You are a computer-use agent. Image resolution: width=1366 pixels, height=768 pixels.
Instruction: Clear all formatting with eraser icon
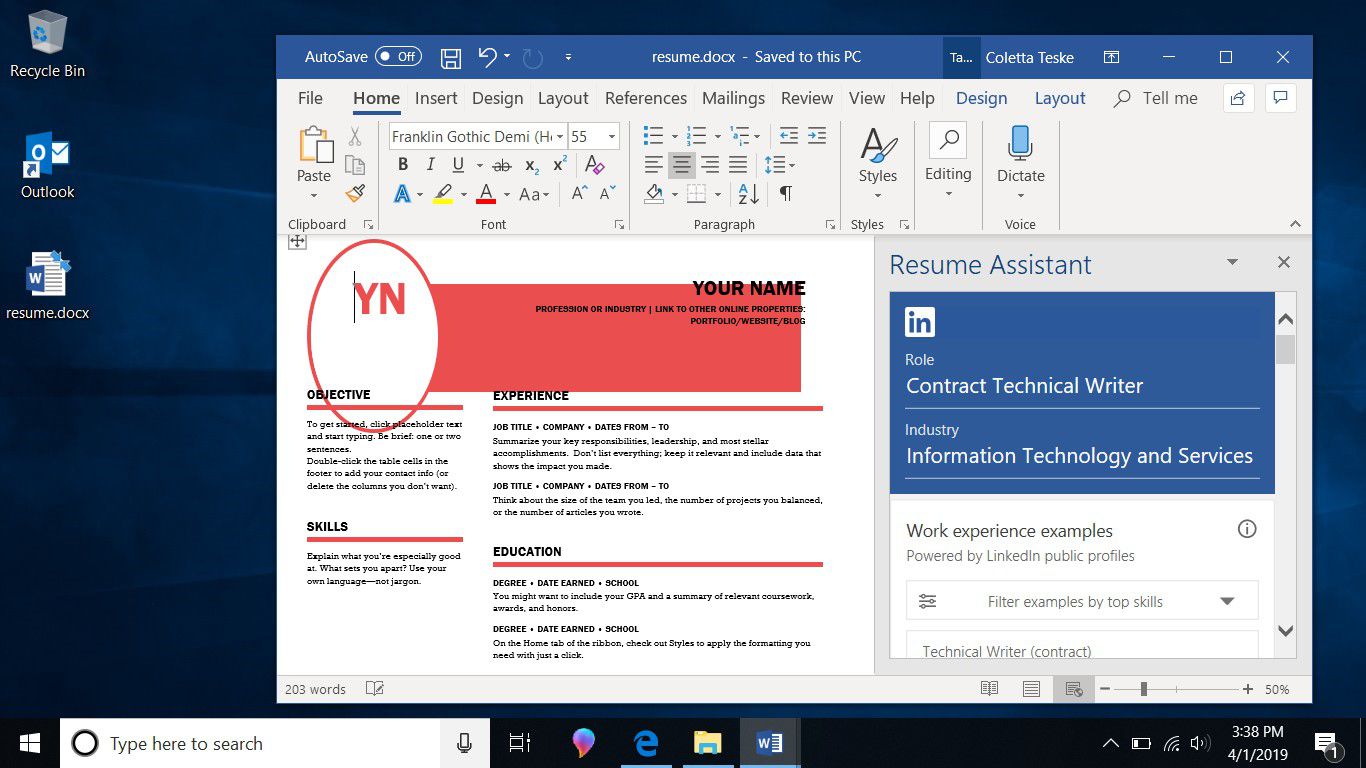pos(595,165)
